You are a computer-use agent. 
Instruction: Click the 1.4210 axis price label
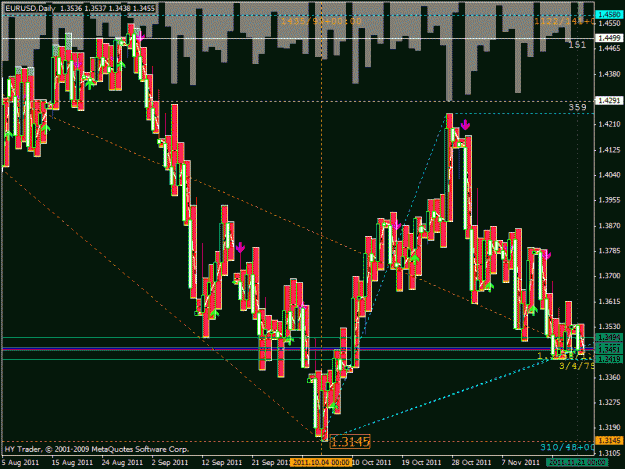tap(609, 124)
